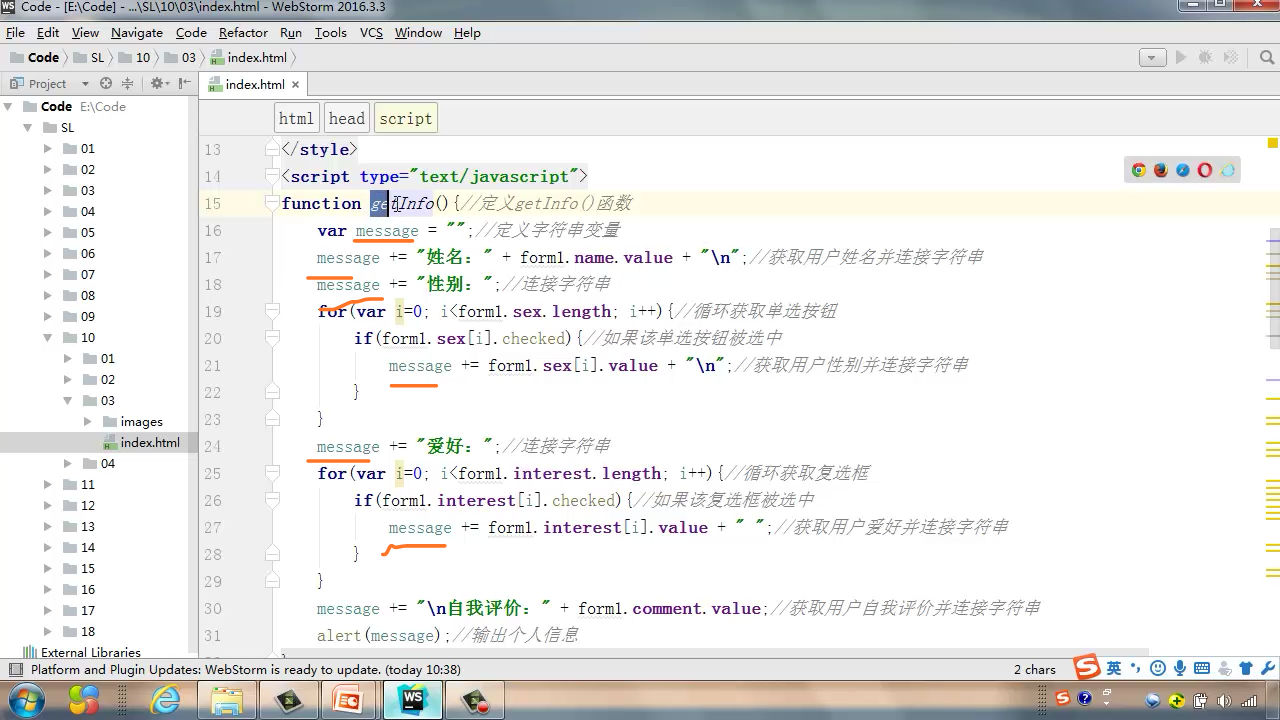Open in Safari browser icon
This screenshot has width=1280, height=720.
click(x=1182, y=170)
